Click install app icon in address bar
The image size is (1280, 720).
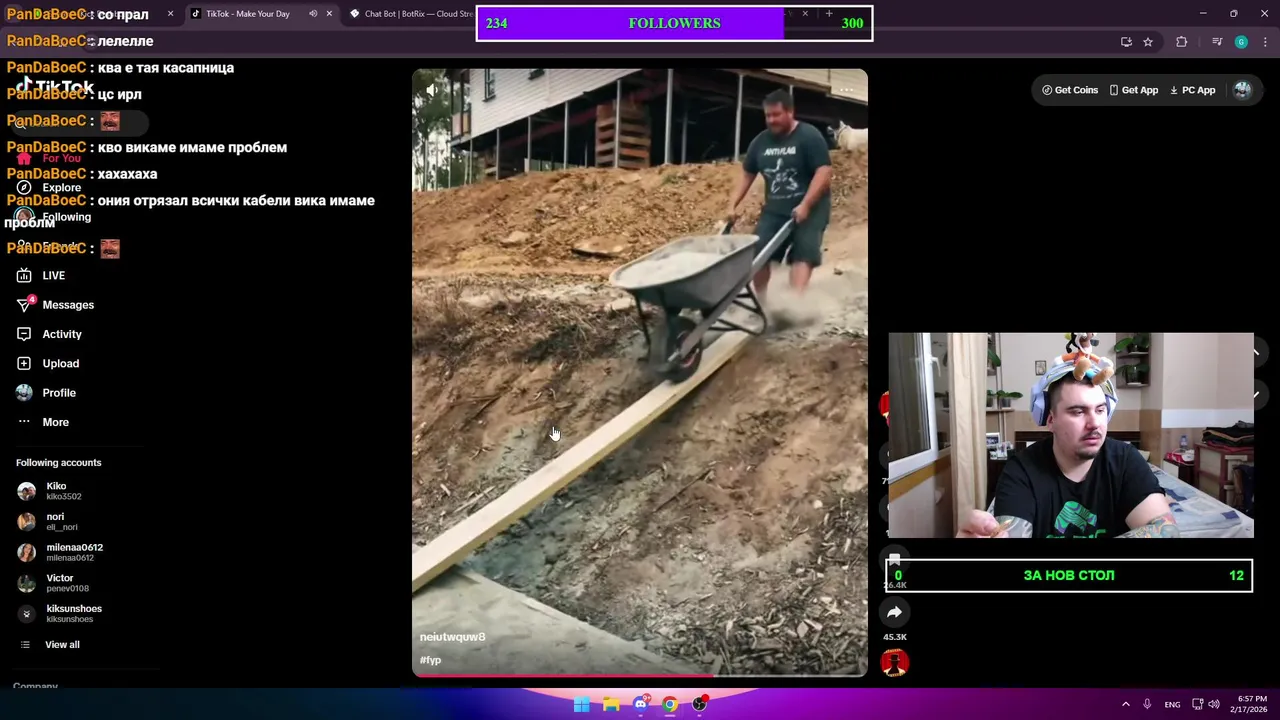[x=1126, y=42]
